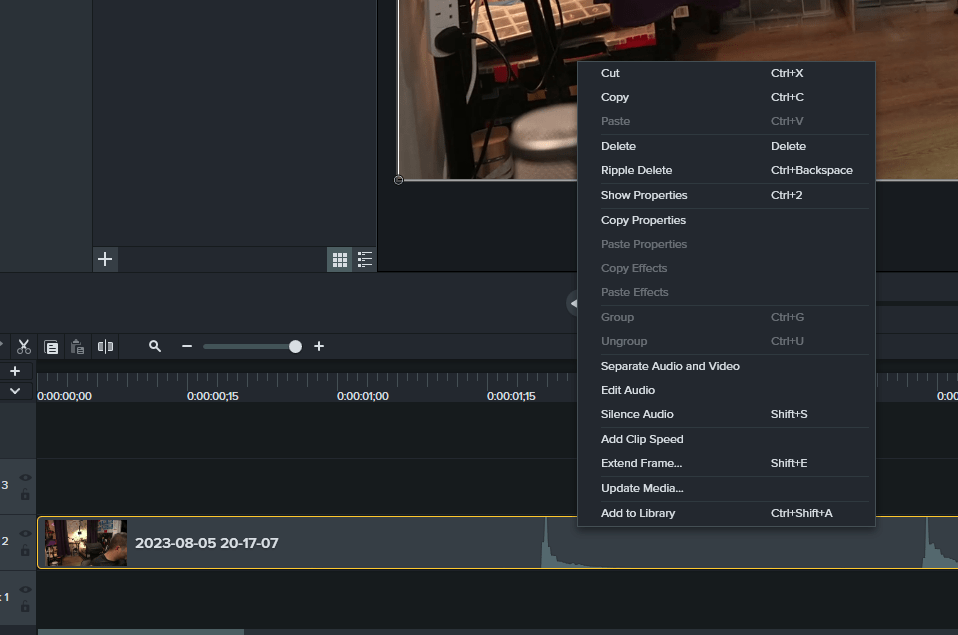Click the Paste icon in timeline toolbar
The image size is (958, 635).
pyautogui.click(x=78, y=347)
